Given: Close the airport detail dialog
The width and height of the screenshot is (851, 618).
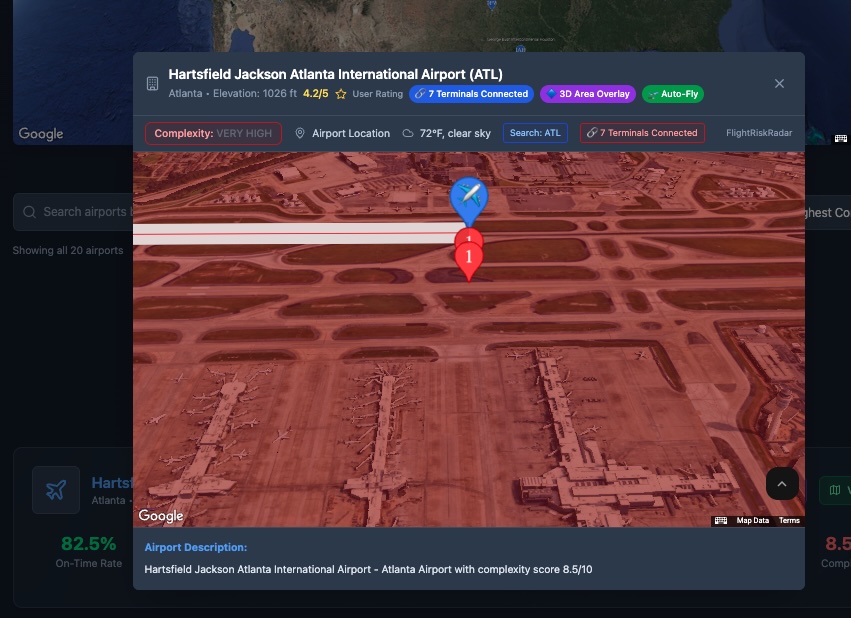Looking at the screenshot, I should coord(779,84).
